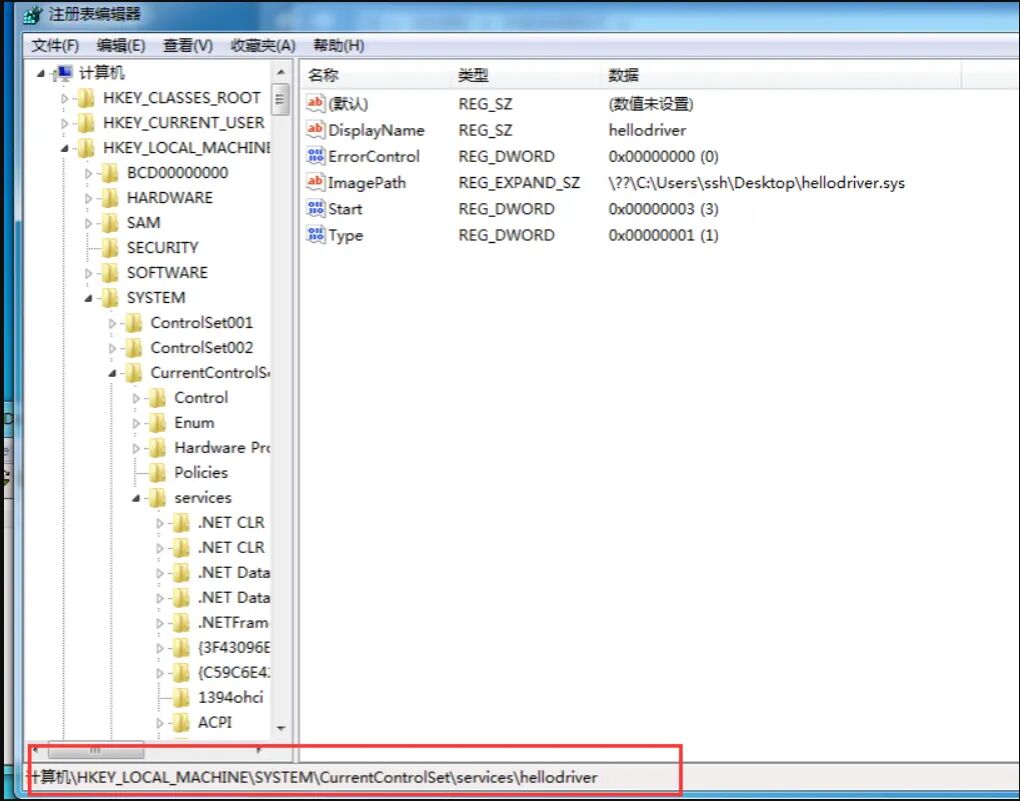This screenshot has height=801, width=1020.
Task: Click the REG_EXPAND_SZ type cell
Action: click(x=518, y=183)
